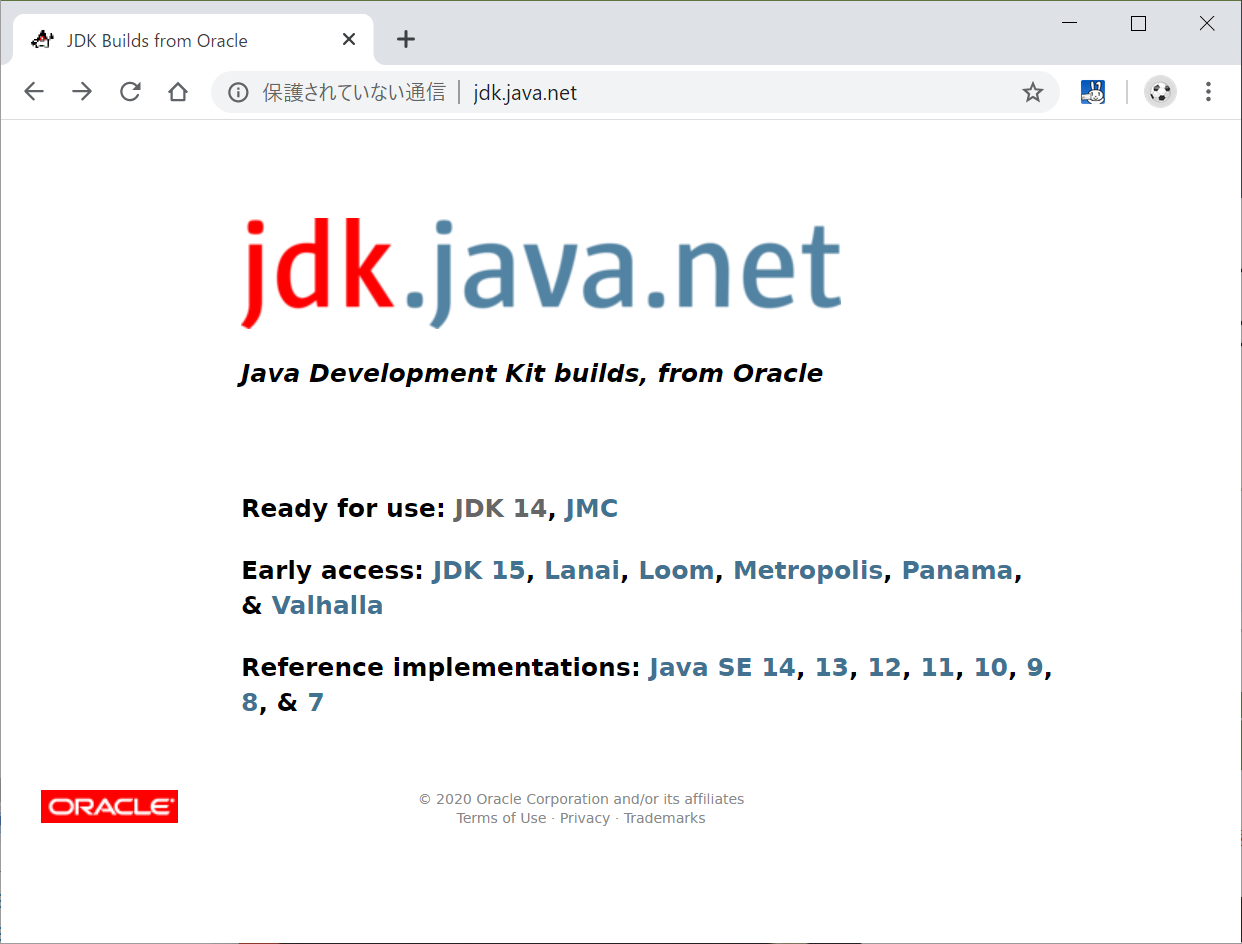1242x944 pixels.
Task: Open the browser home page
Action: tap(178, 92)
